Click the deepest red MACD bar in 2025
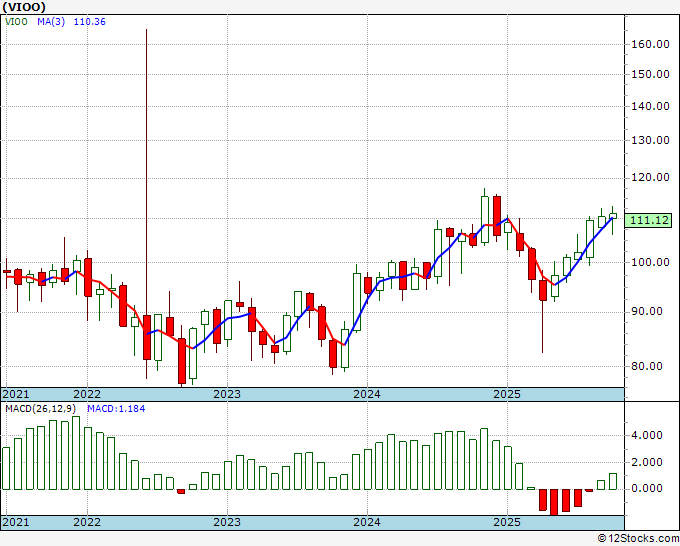The image size is (680, 546). [x=554, y=502]
